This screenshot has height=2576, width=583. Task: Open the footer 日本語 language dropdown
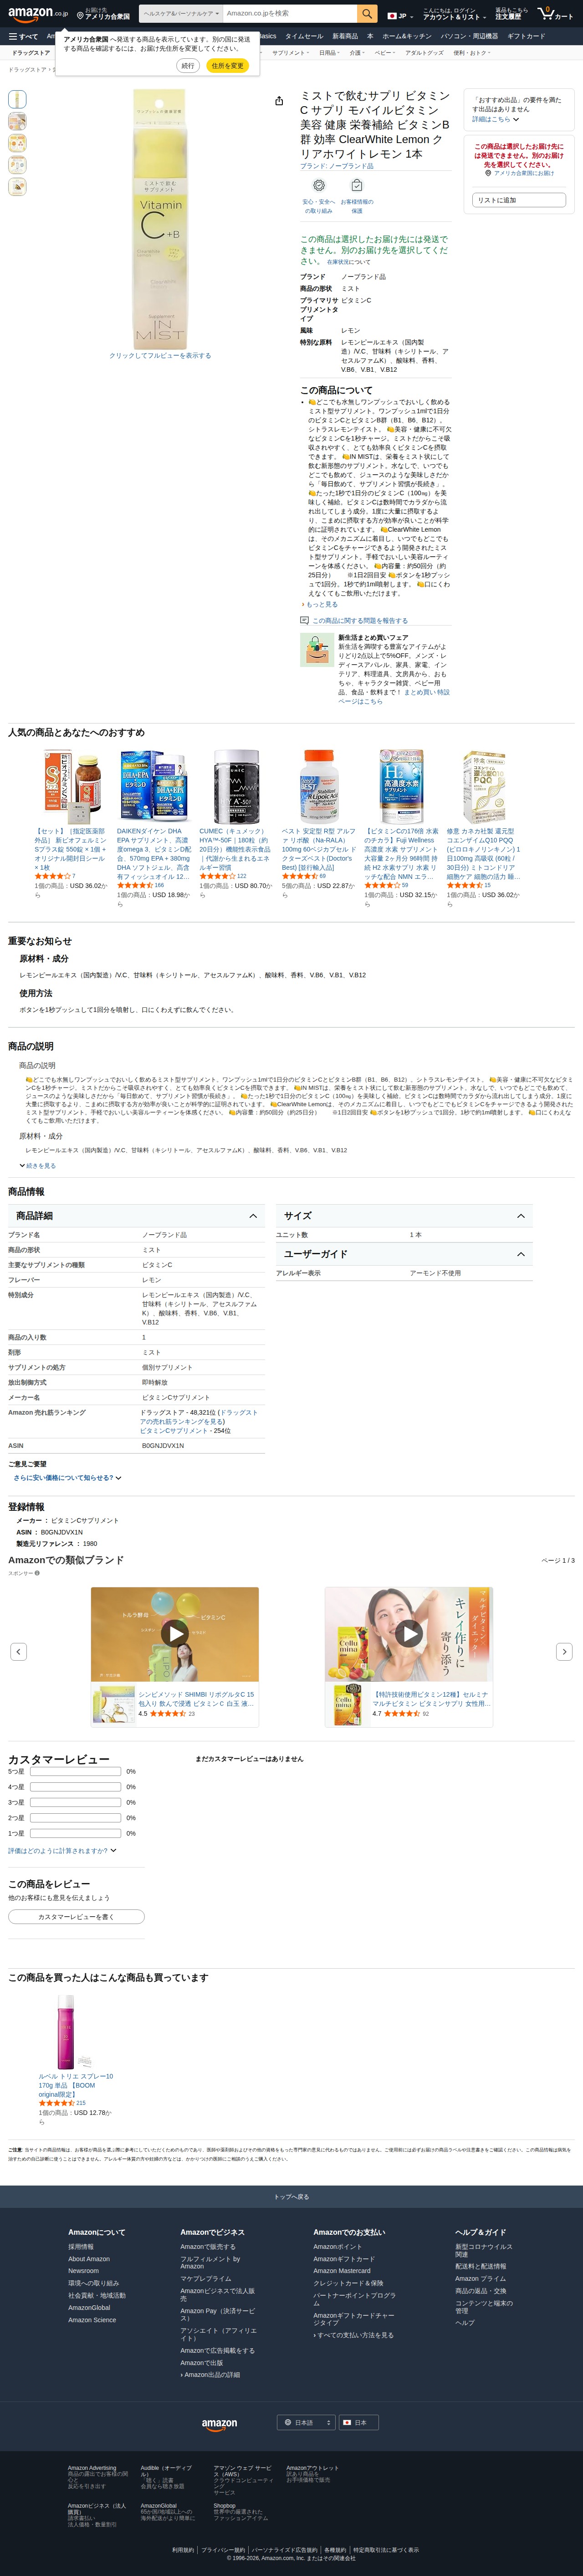(x=305, y=2423)
